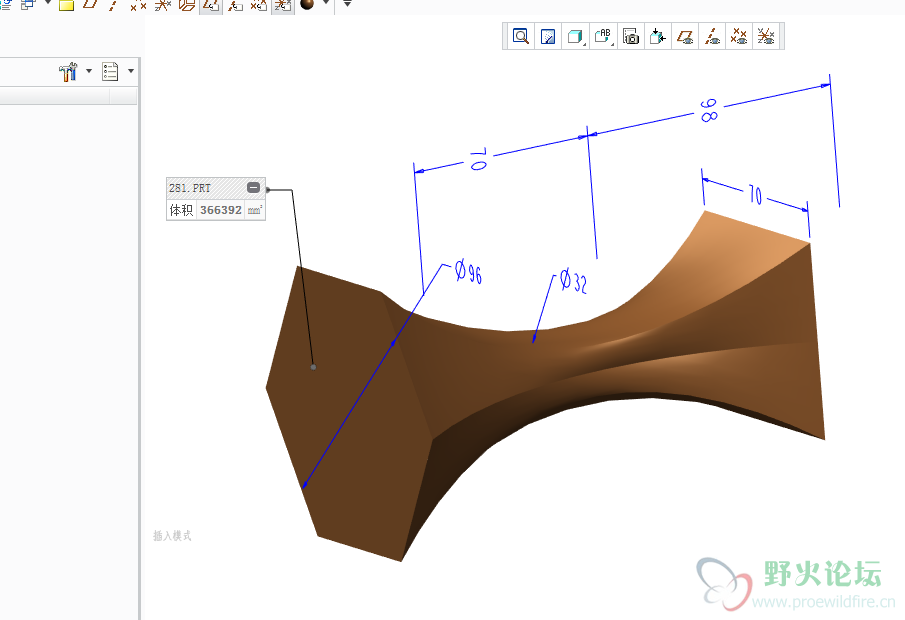Toggle plane tag display in top toolbar
This screenshot has height=620, width=905.
211,5
